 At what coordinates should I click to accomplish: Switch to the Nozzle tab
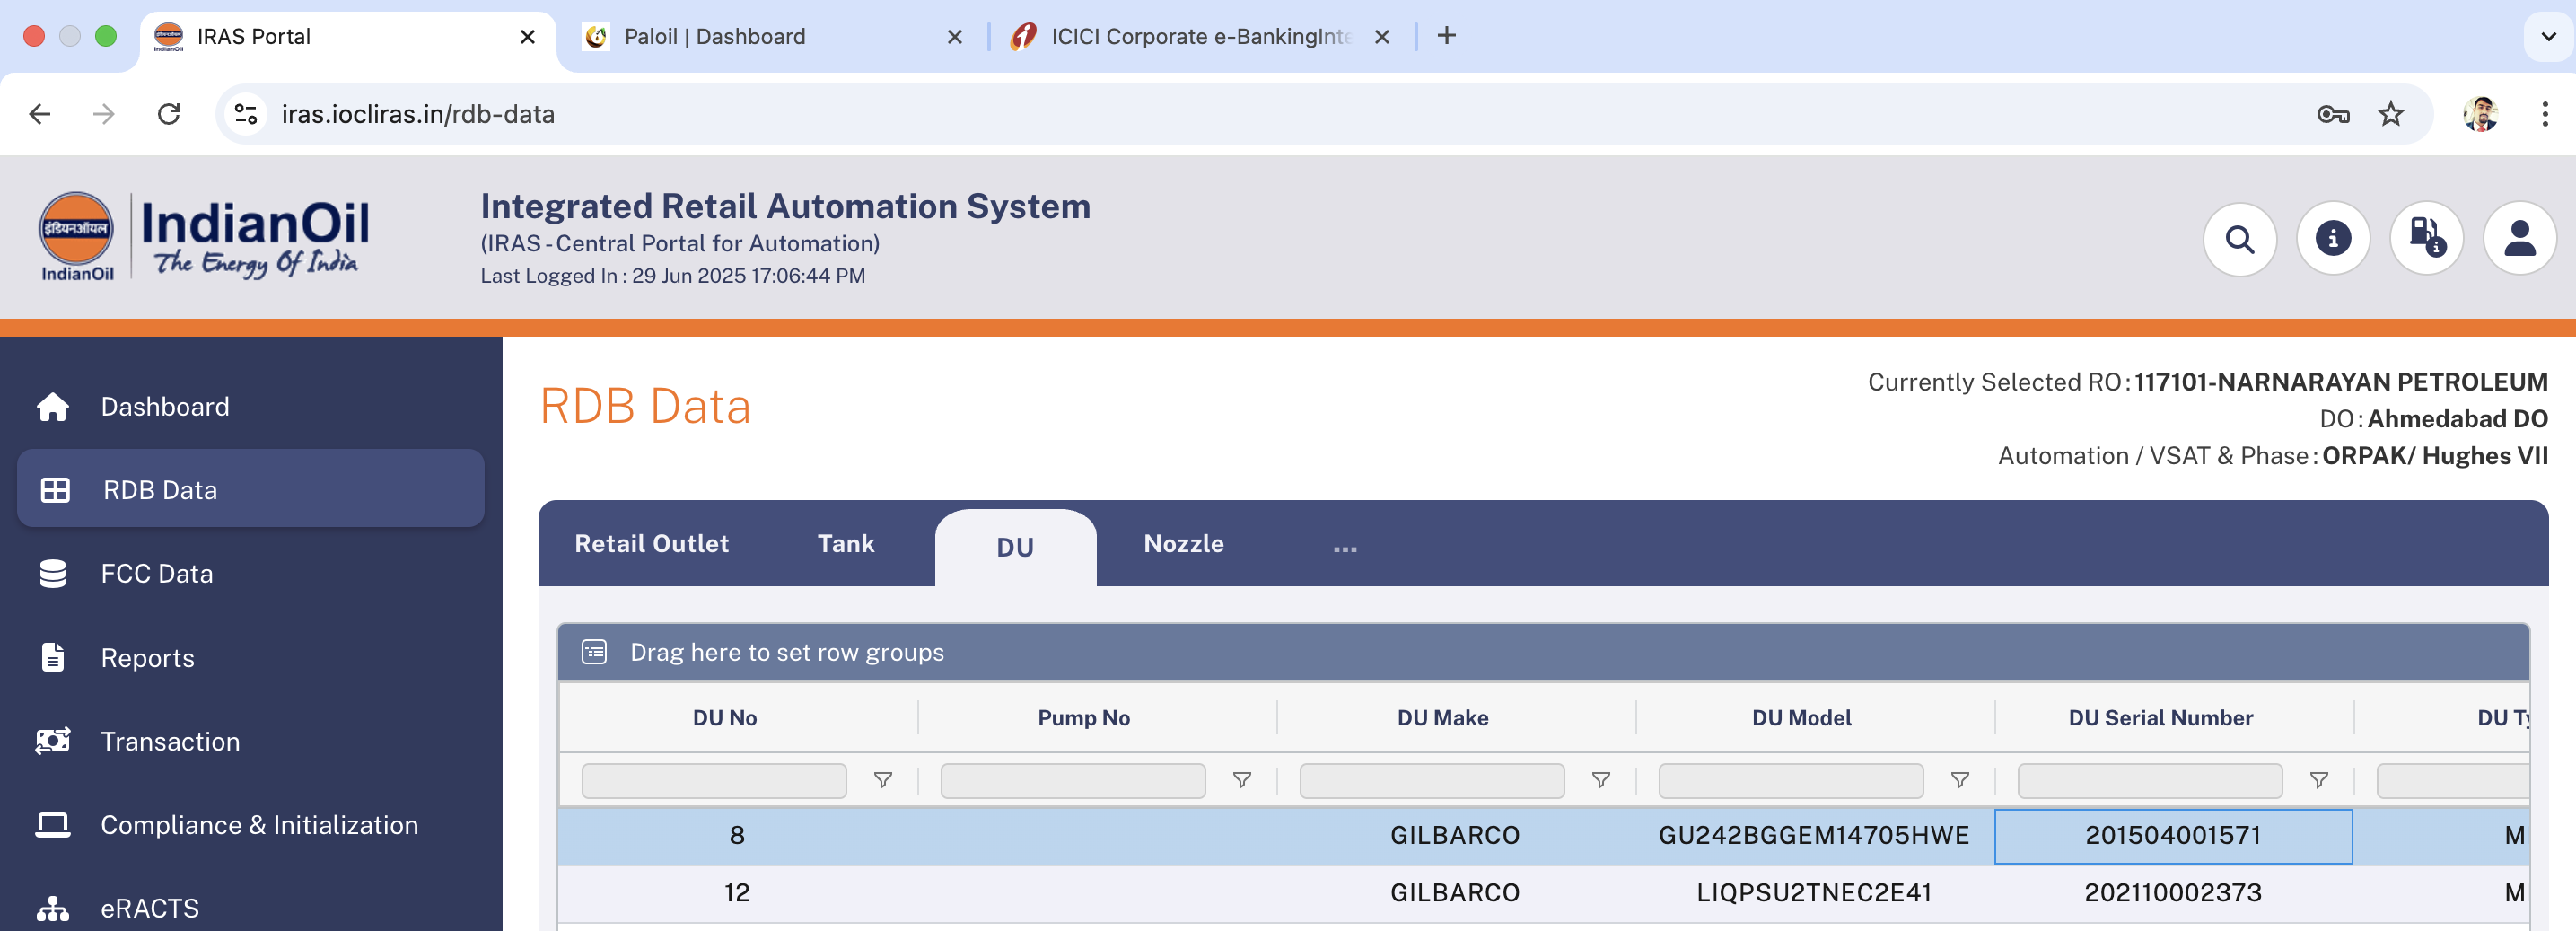(x=1183, y=544)
